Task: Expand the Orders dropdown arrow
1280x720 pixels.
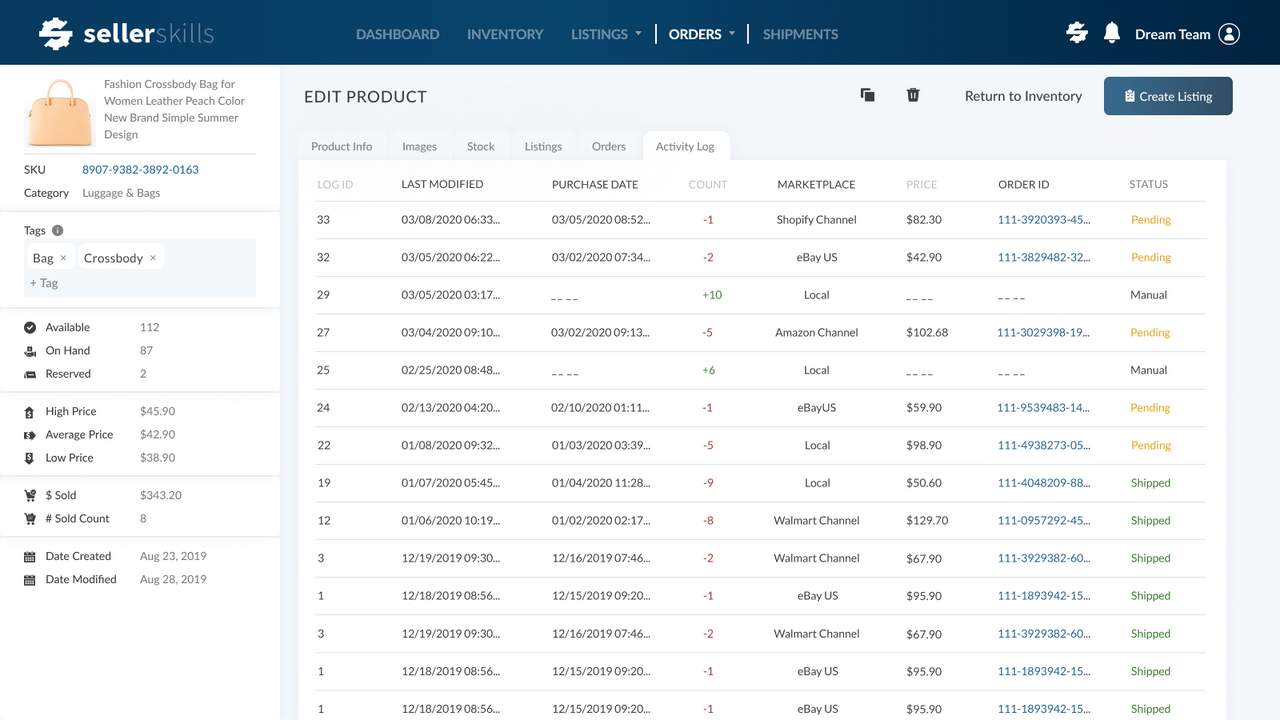Action: (732, 34)
